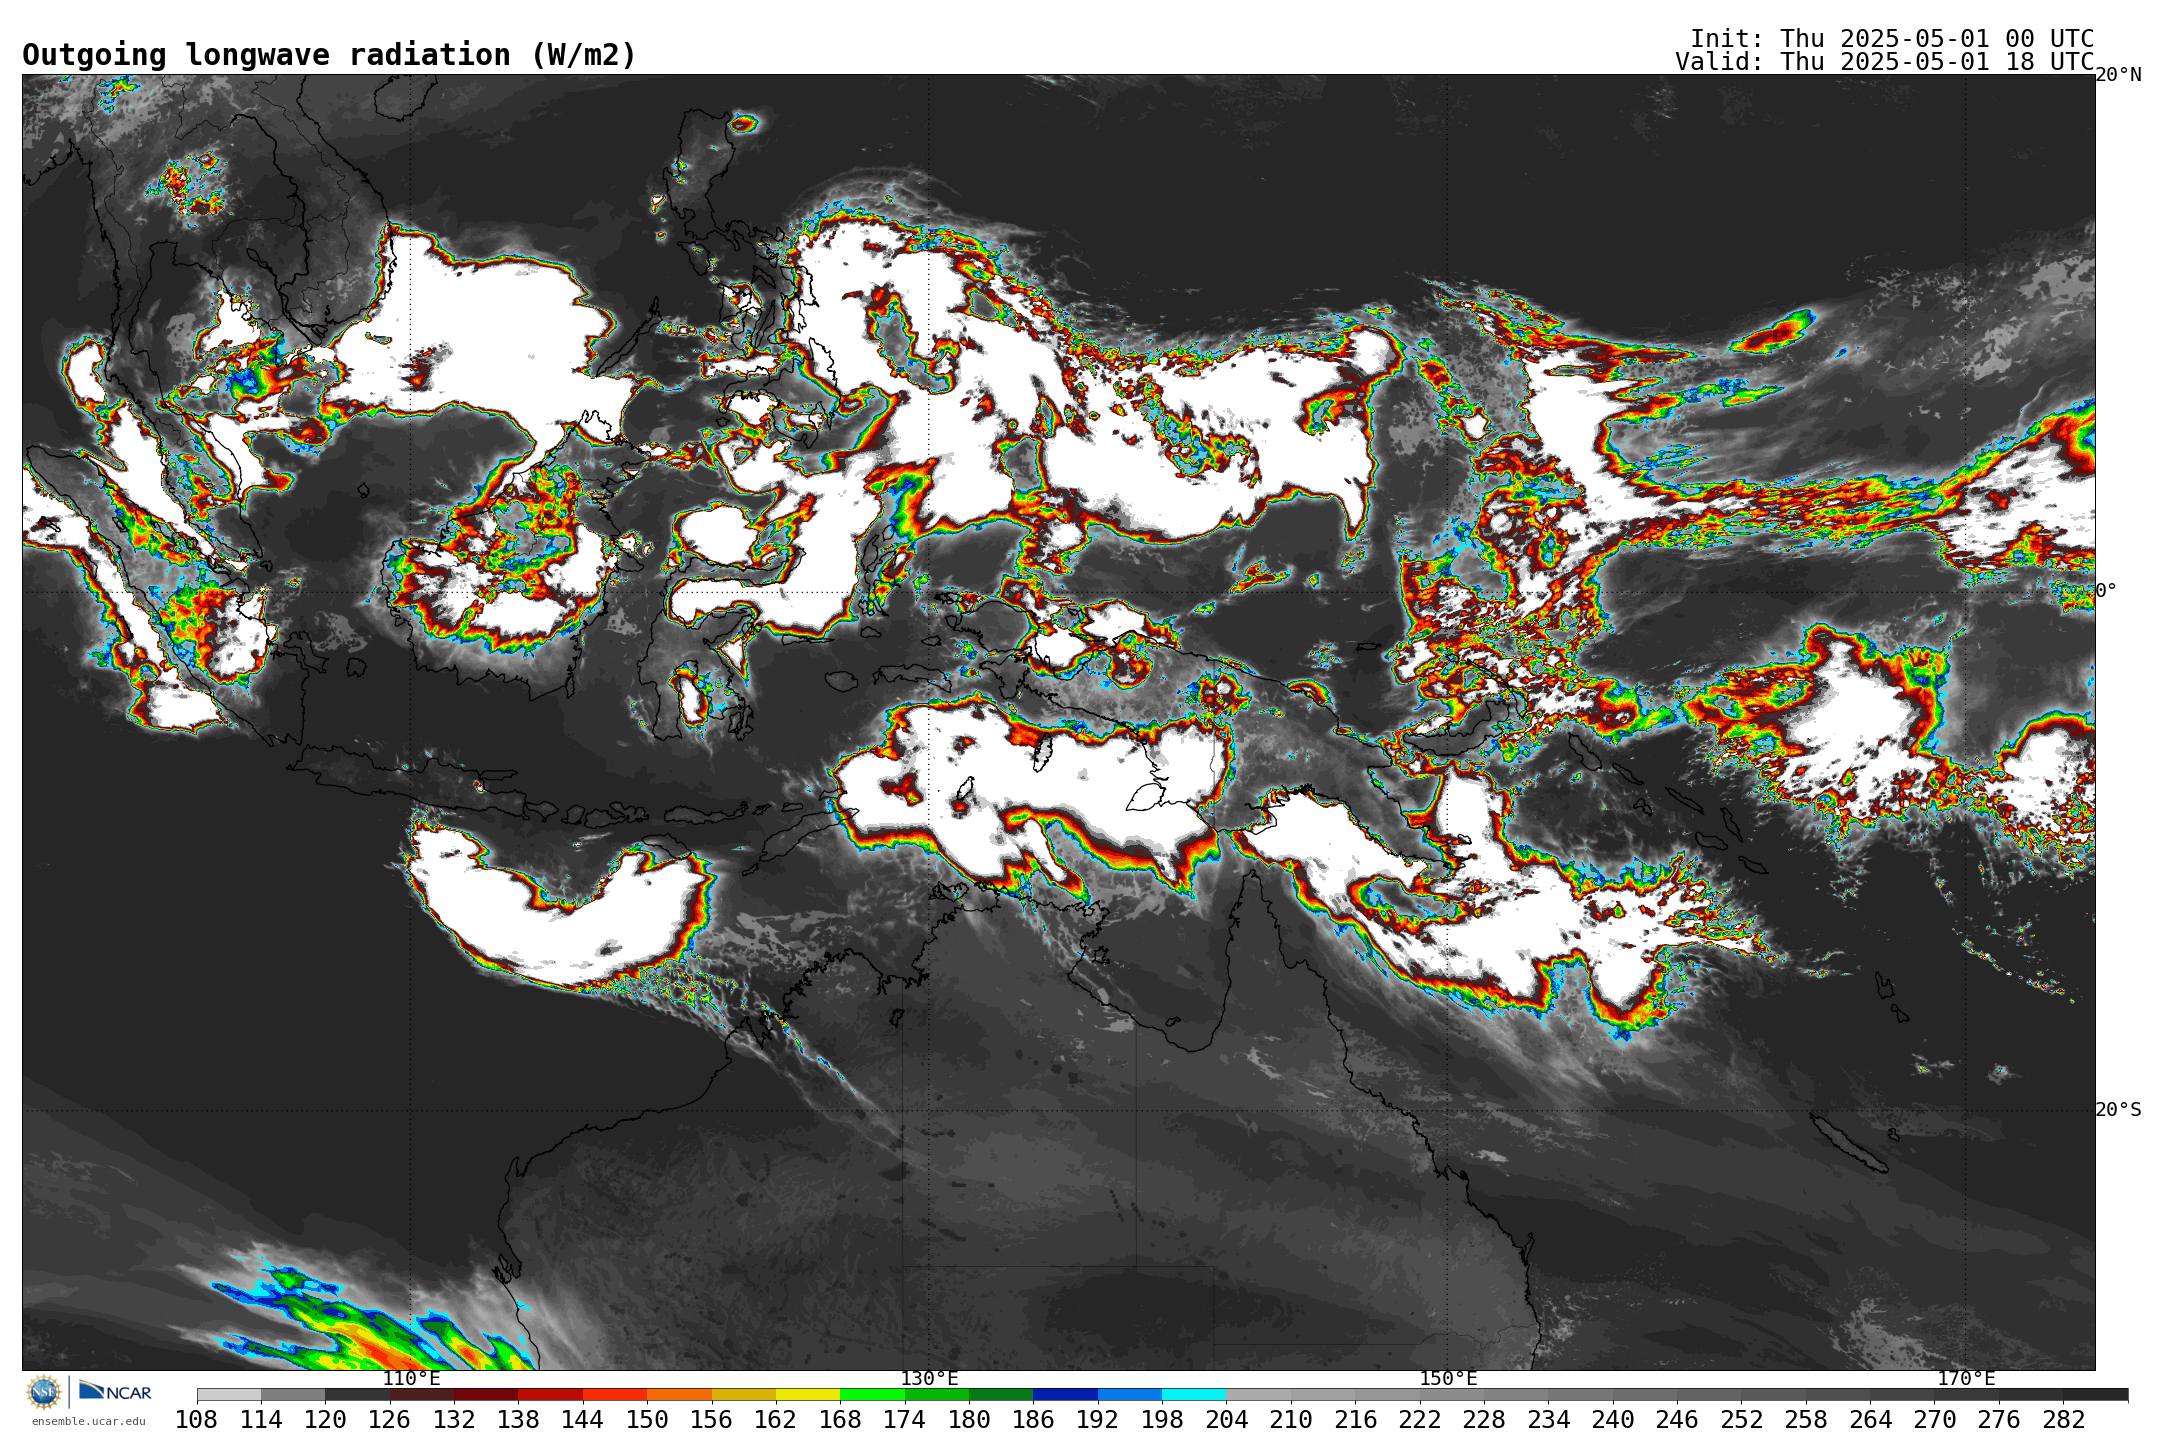Select the light gray colorbar segment between 108 and 114
This screenshot has width=2160, height=1433.
229,1394
